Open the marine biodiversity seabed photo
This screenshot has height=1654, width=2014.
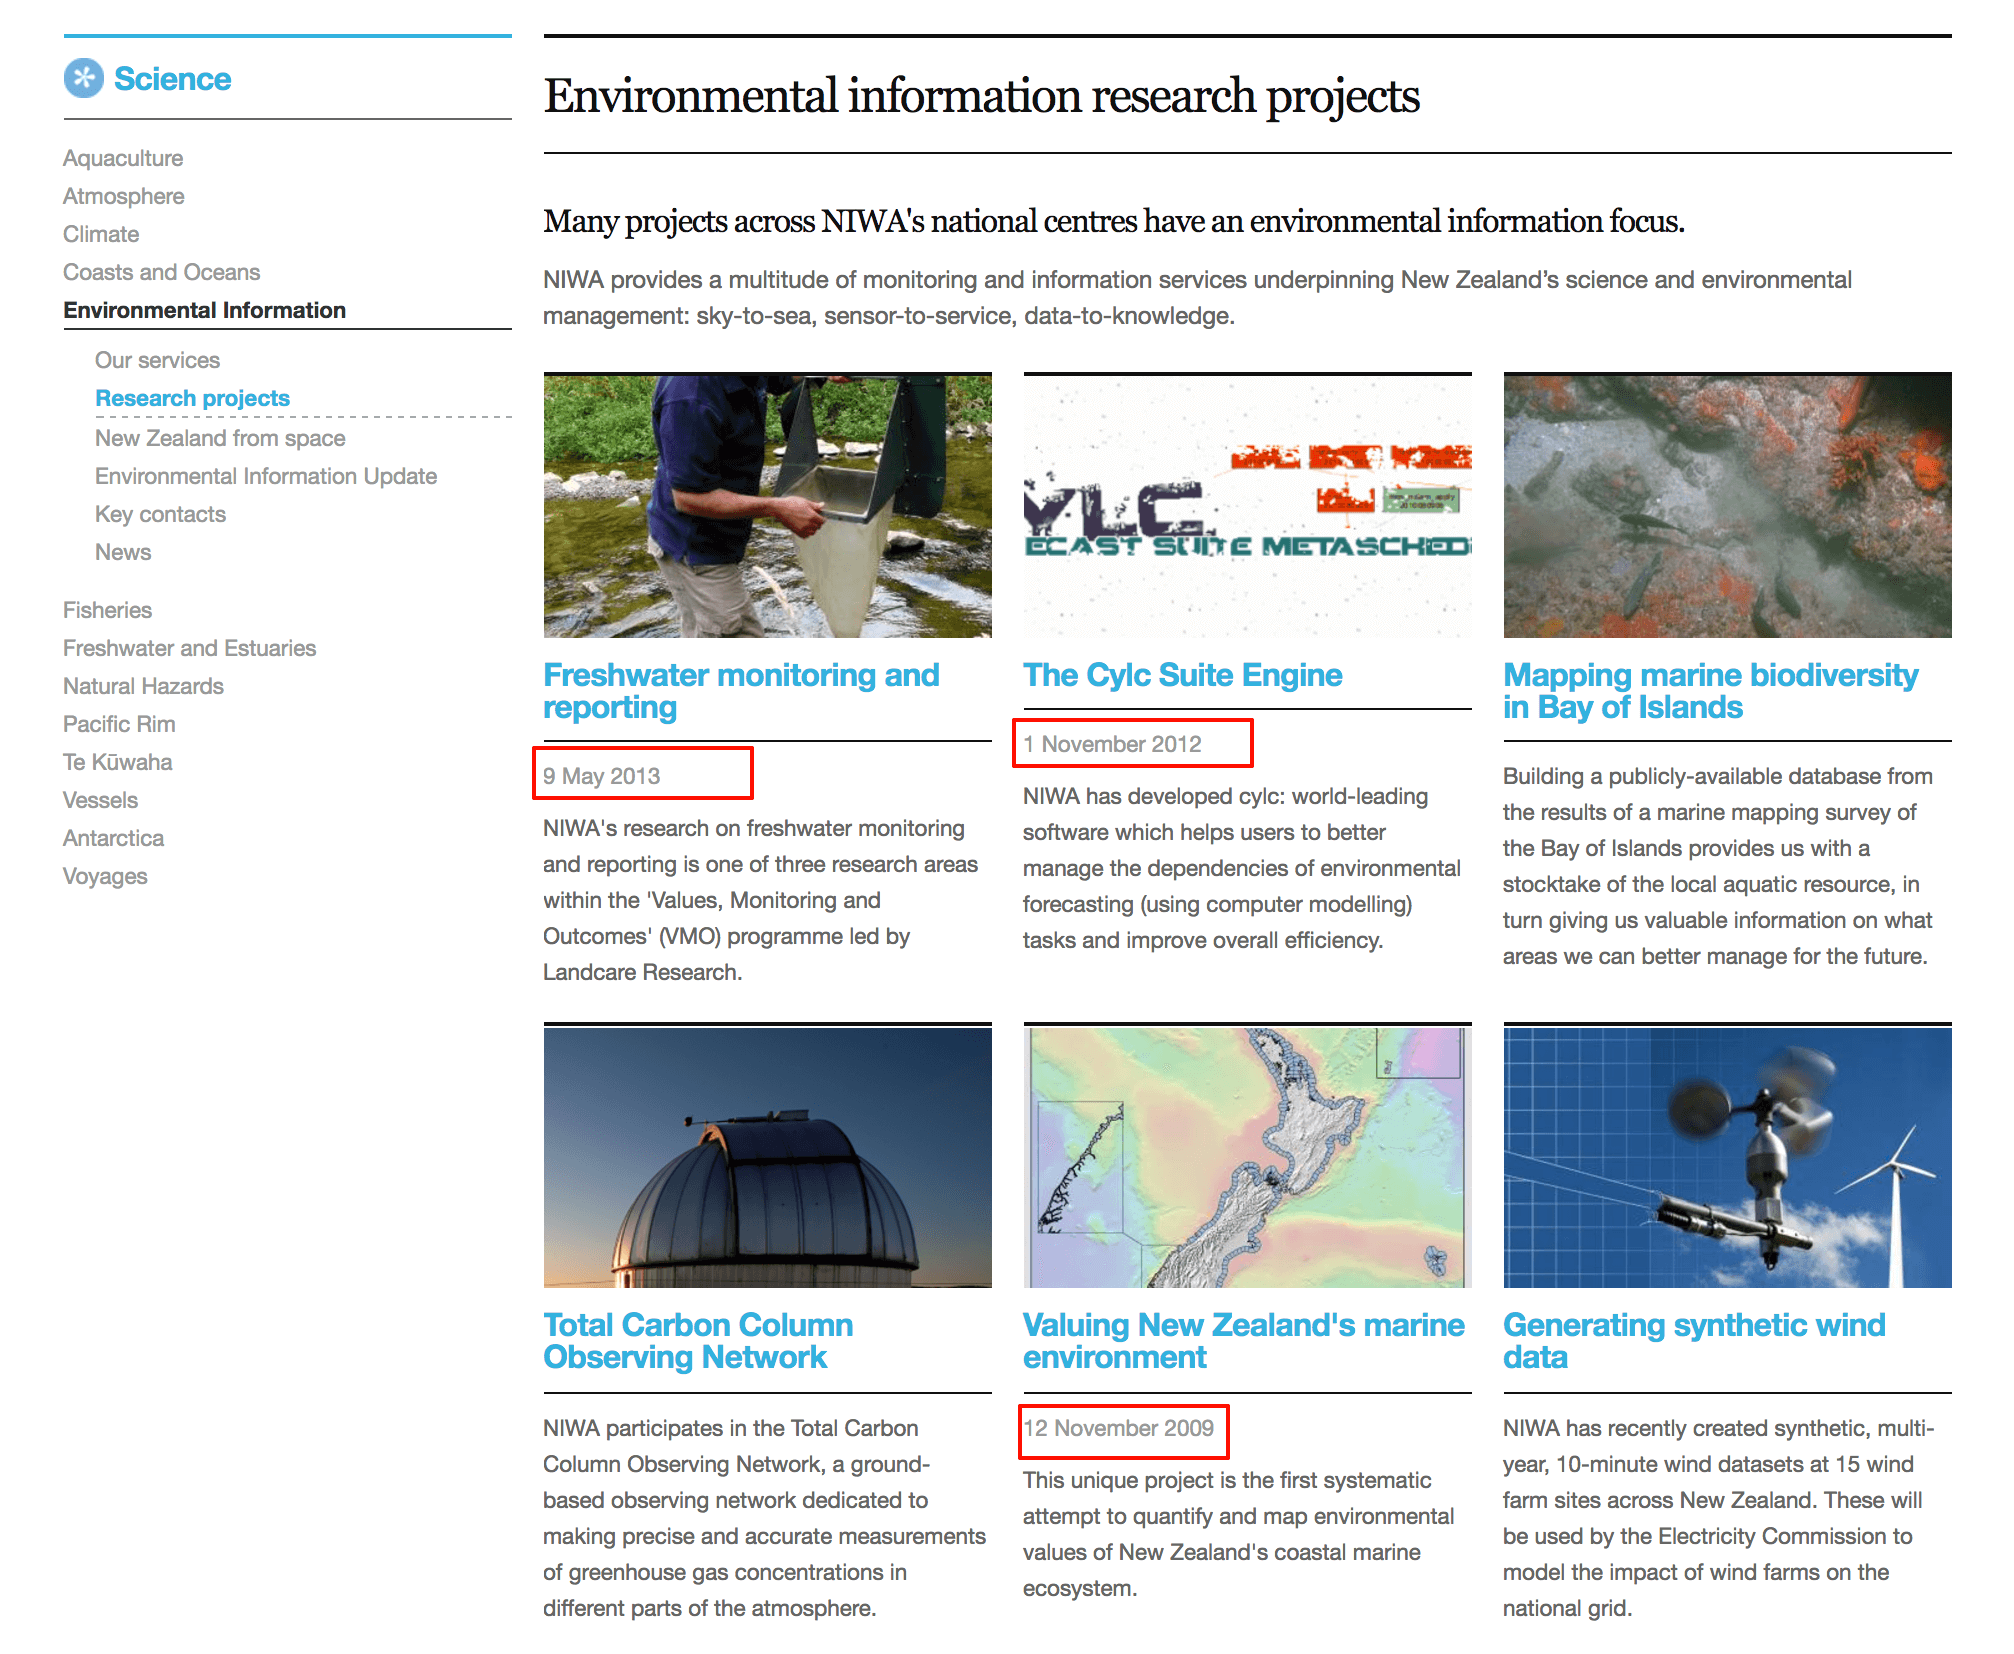tap(1727, 505)
